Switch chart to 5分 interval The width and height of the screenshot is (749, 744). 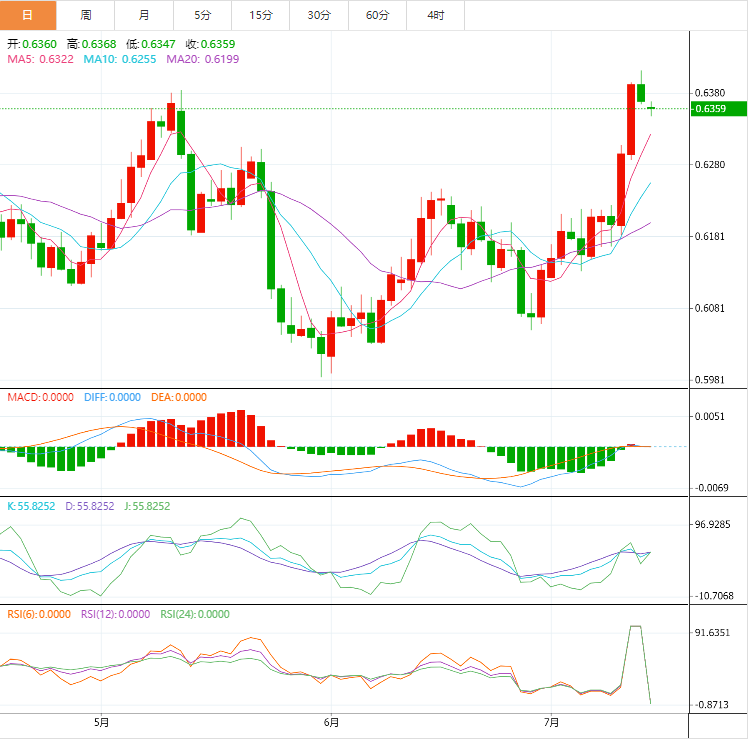(203, 15)
